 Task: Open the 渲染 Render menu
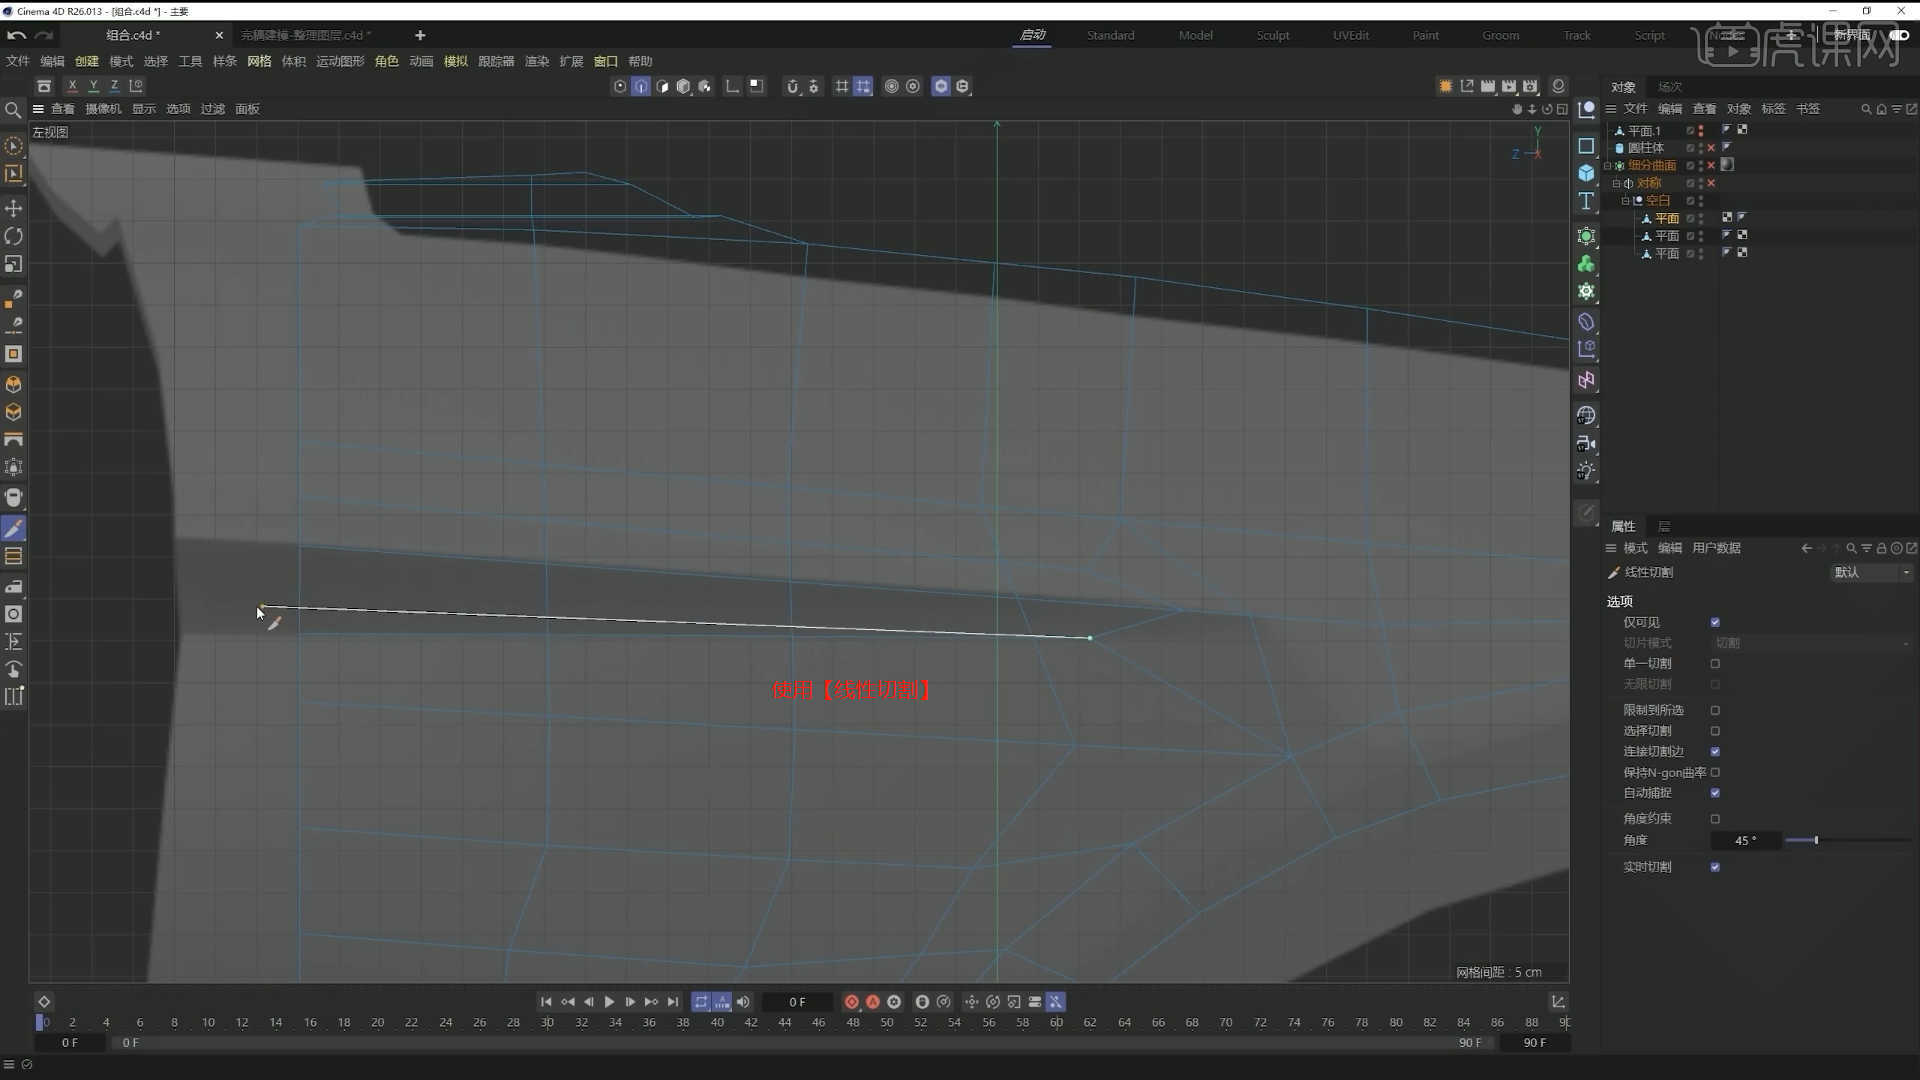pyautogui.click(x=537, y=61)
